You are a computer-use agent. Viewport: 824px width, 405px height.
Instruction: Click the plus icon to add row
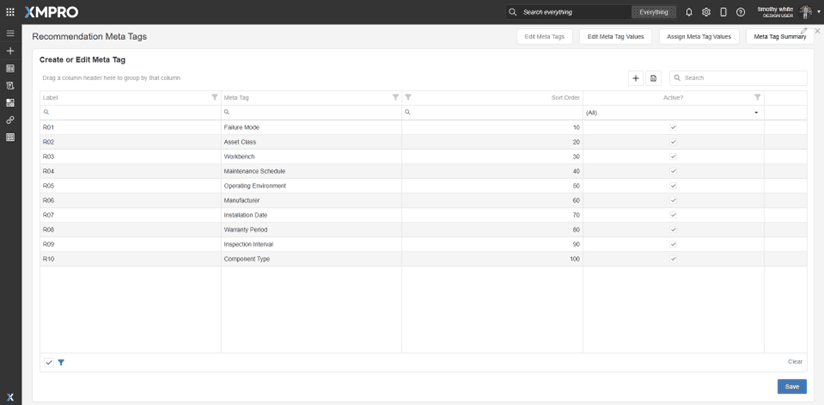pos(636,78)
